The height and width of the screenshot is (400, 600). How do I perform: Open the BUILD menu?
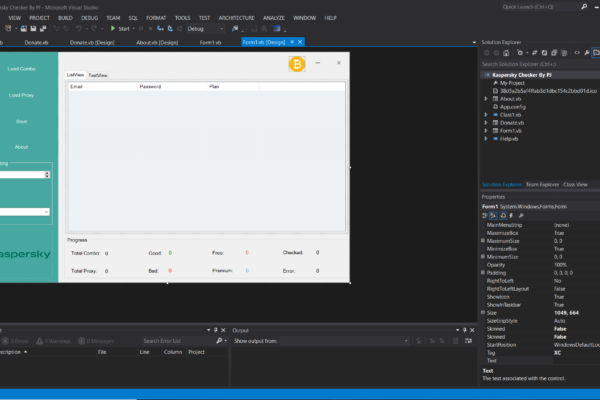pyautogui.click(x=65, y=18)
